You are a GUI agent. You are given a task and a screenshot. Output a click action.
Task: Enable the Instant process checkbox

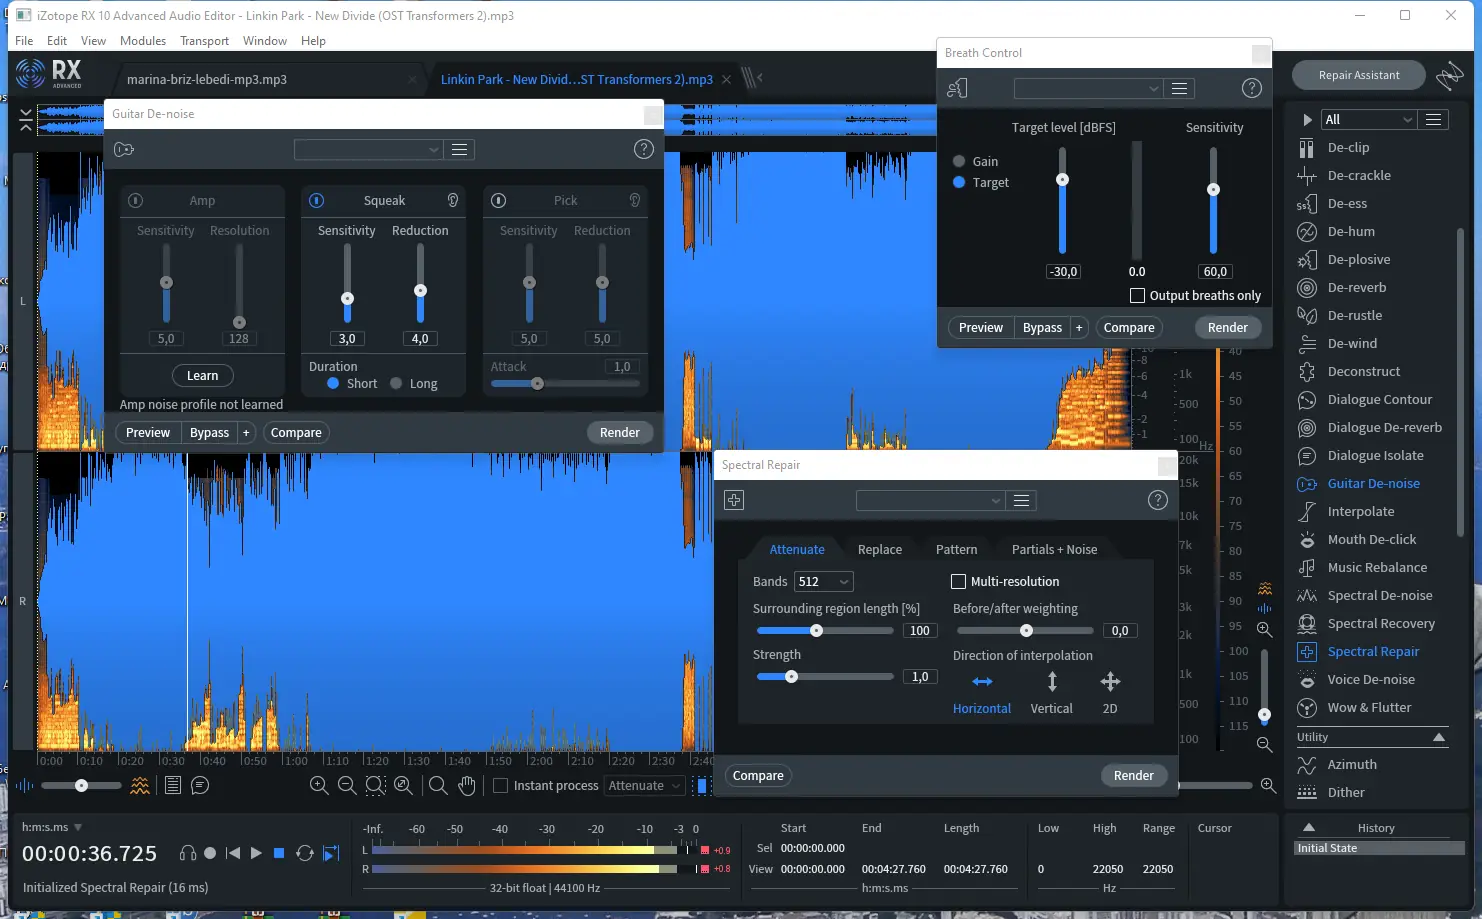pyautogui.click(x=501, y=786)
